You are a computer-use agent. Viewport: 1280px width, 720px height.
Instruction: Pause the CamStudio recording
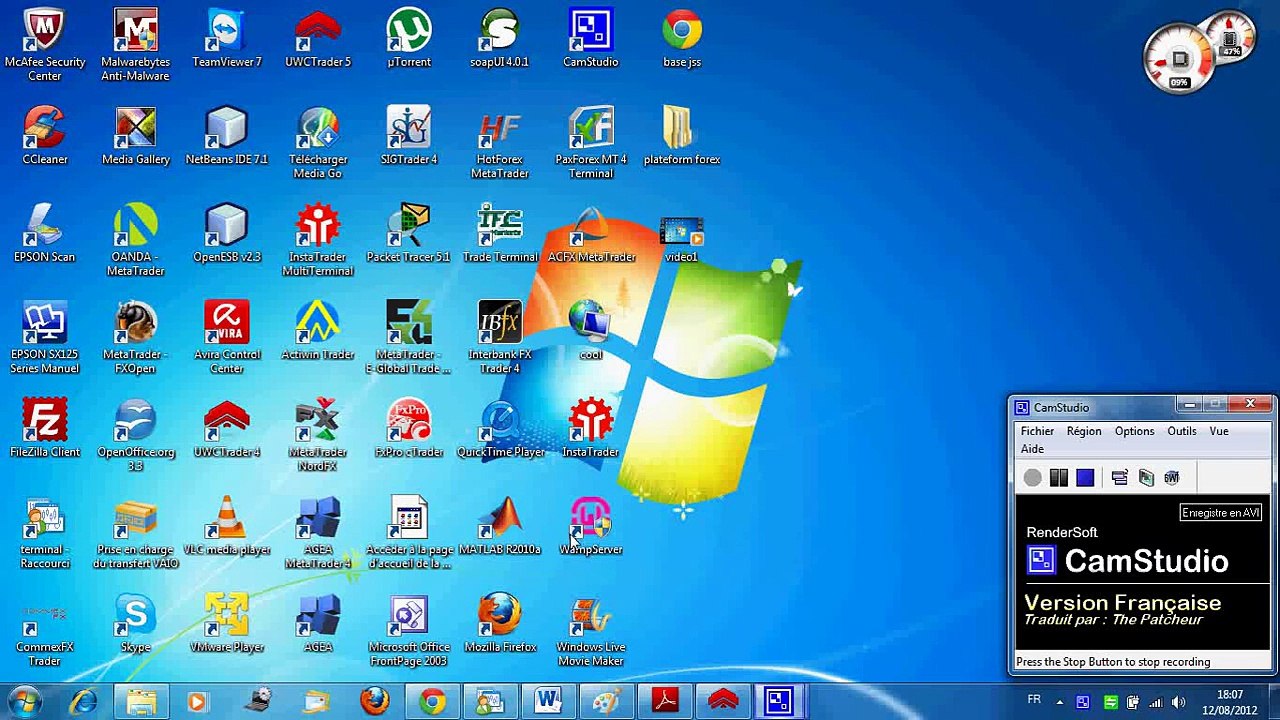click(x=1059, y=478)
